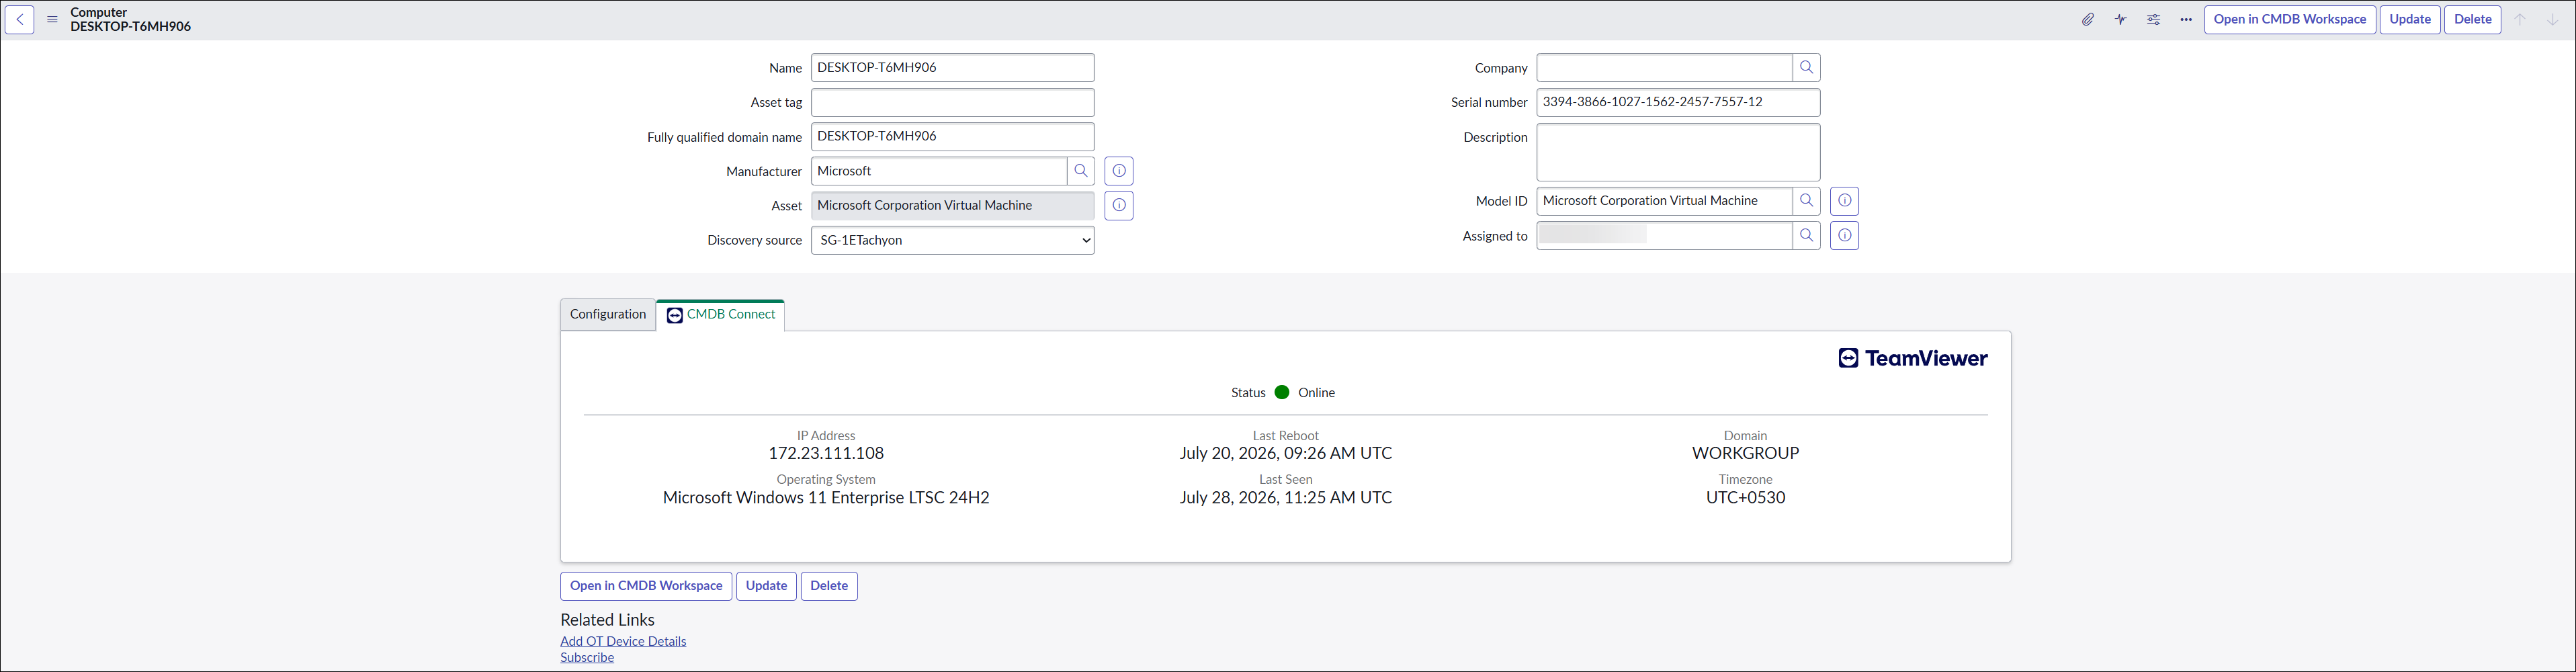Go back using the header back arrow
The height and width of the screenshot is (672, 2576).
(x=20, y=19)
